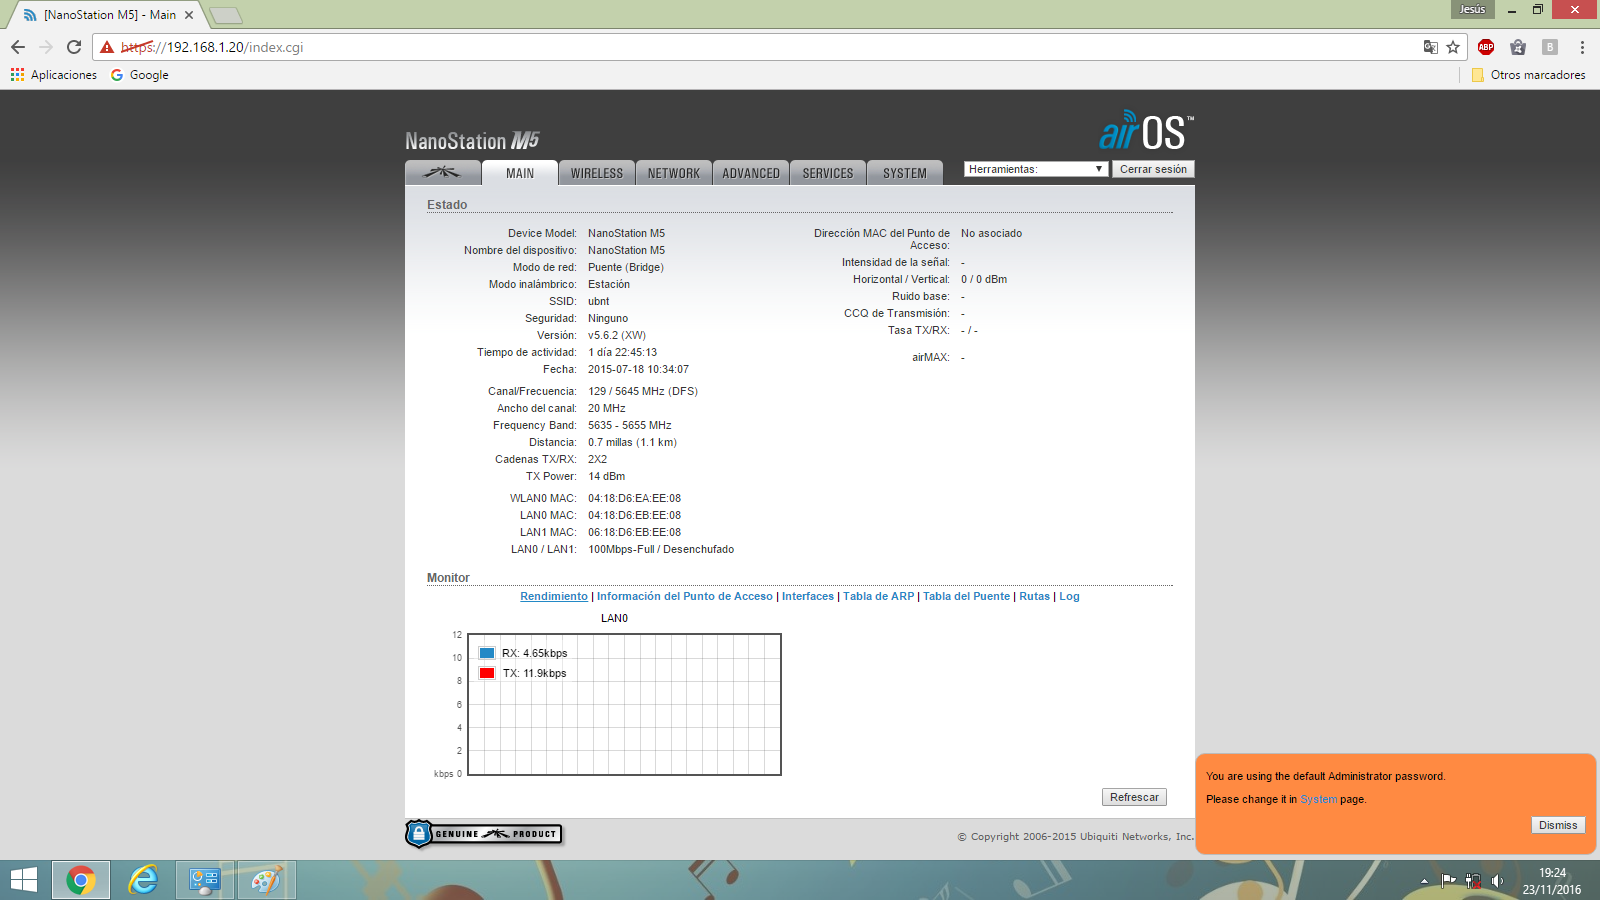The height and width of the screenshot is (900, 1600).
Task: Open the shopping bag extension icon
Action: tap(1518, 47)
